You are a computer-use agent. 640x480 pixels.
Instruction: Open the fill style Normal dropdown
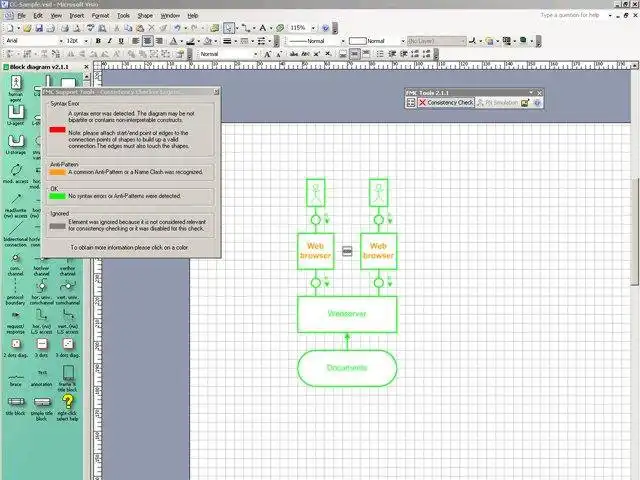(x=403, y=41)
